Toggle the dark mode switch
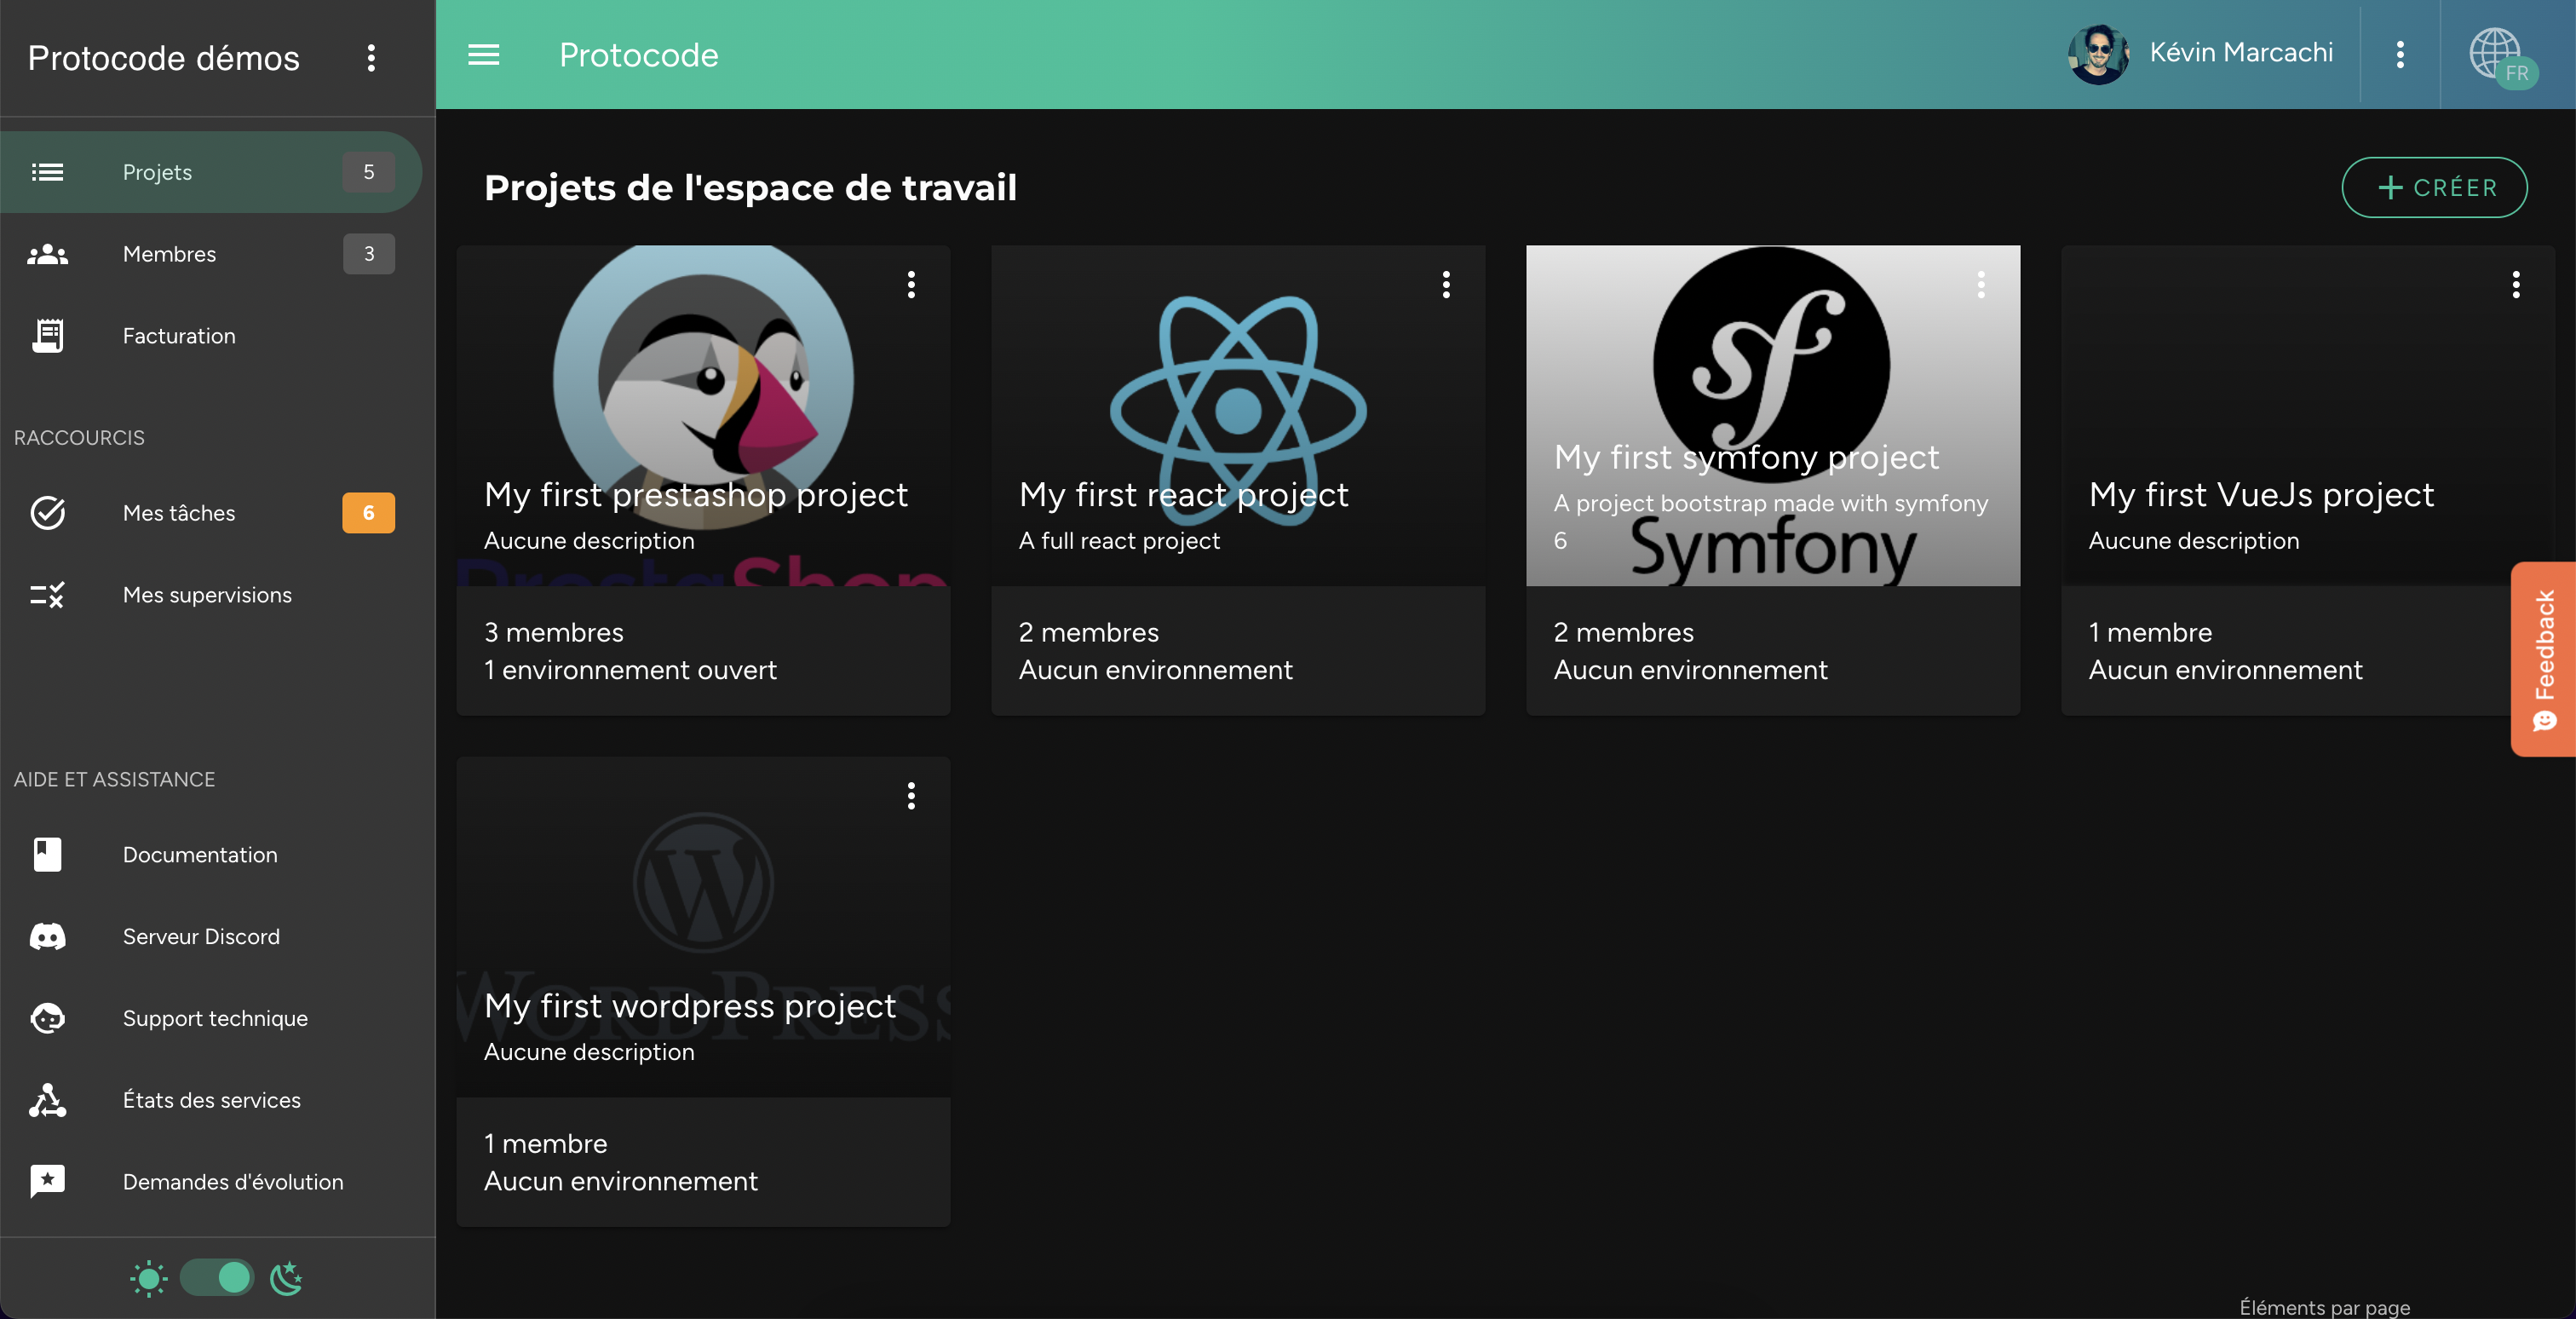2576x1319 pixels. point(217,1278)
